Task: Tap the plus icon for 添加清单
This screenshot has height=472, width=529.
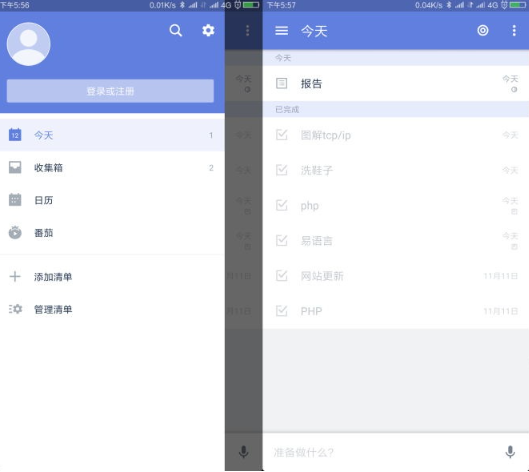Action: point(15,277)
